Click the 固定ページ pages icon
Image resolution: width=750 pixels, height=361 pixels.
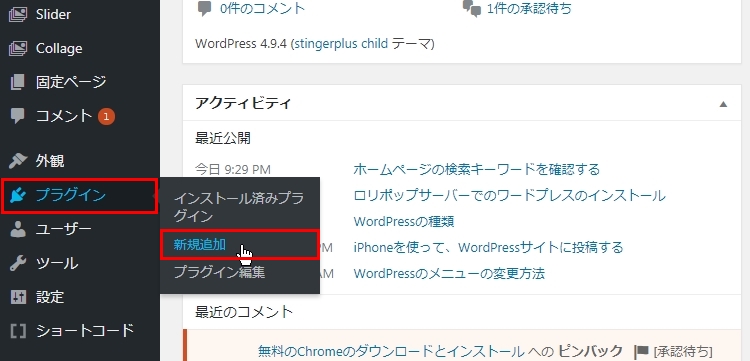pos(18,82)
